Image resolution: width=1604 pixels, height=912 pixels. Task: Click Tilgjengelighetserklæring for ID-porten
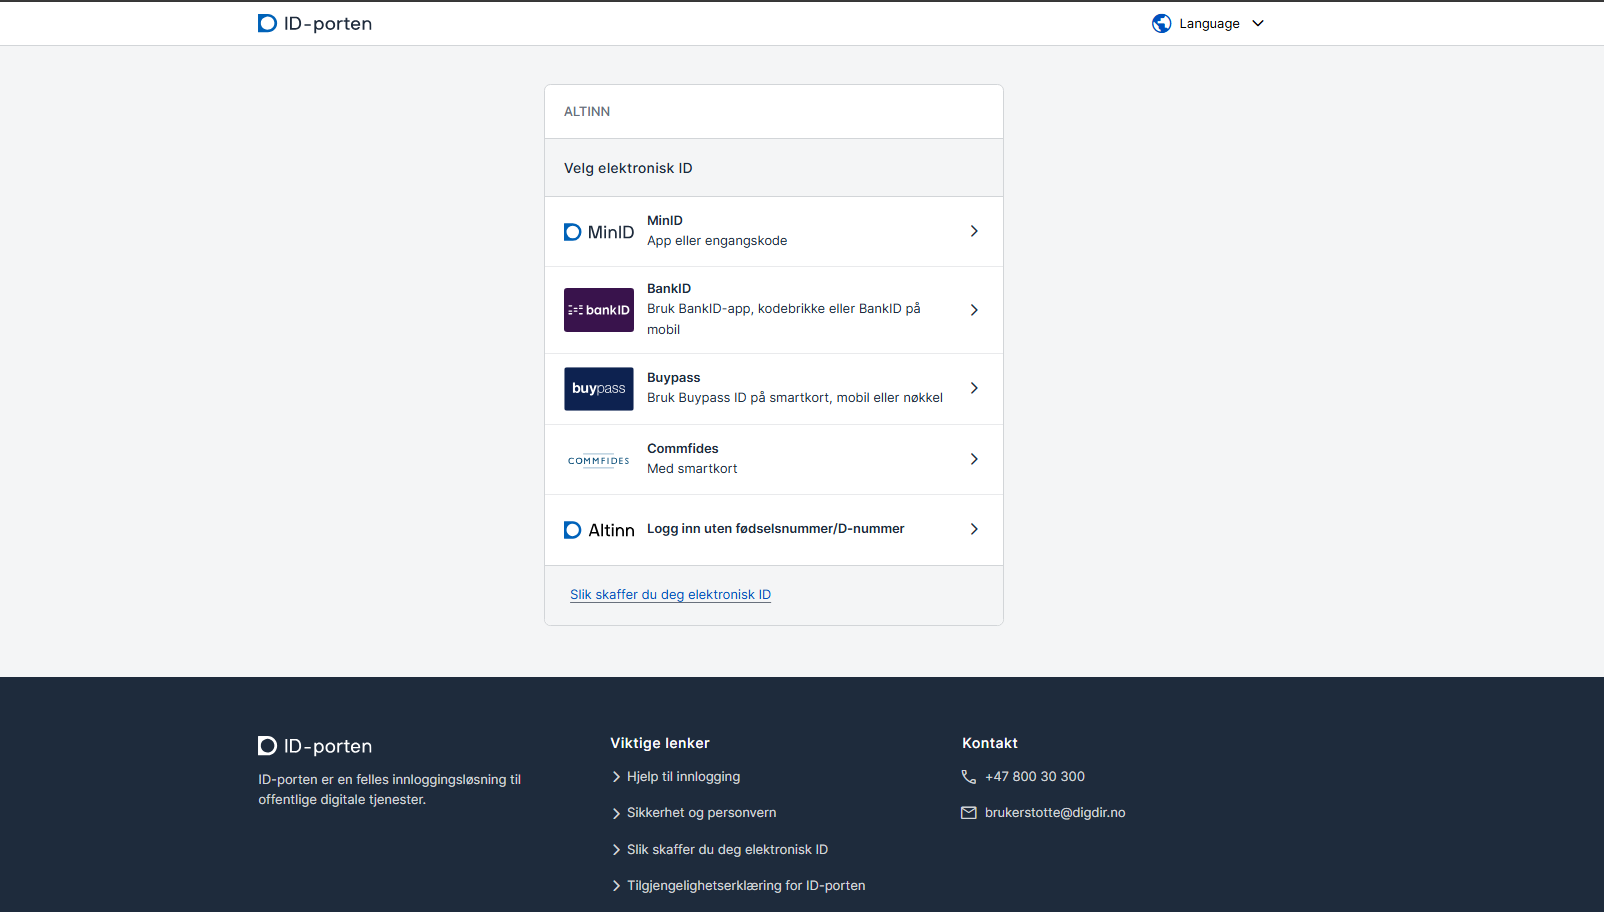[746, 885]
